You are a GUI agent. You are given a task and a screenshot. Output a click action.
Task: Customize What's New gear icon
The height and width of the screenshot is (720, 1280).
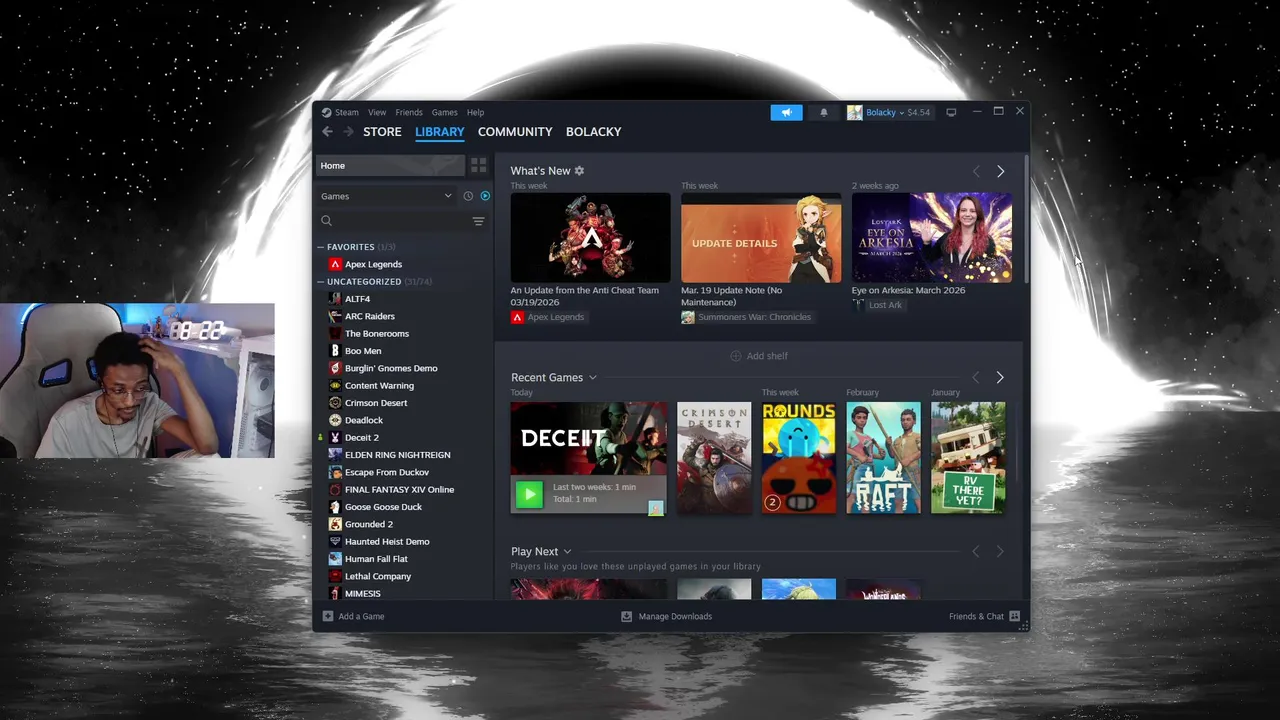(x=579, y=171)
